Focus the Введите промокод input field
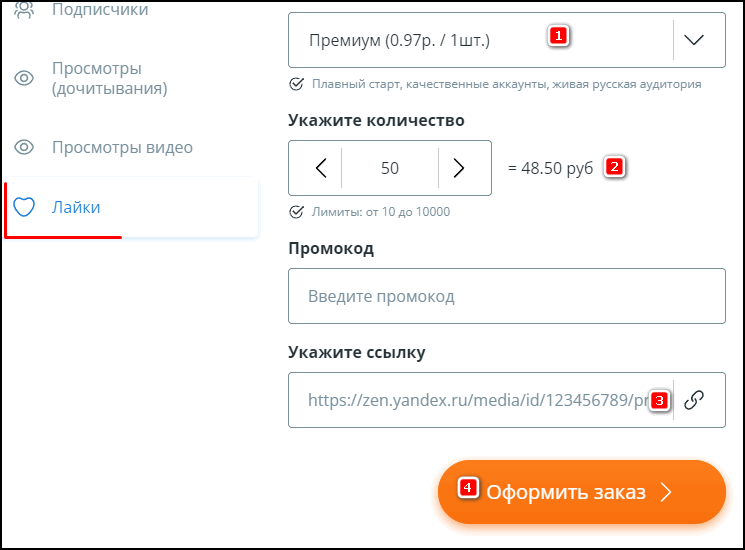 506,297
